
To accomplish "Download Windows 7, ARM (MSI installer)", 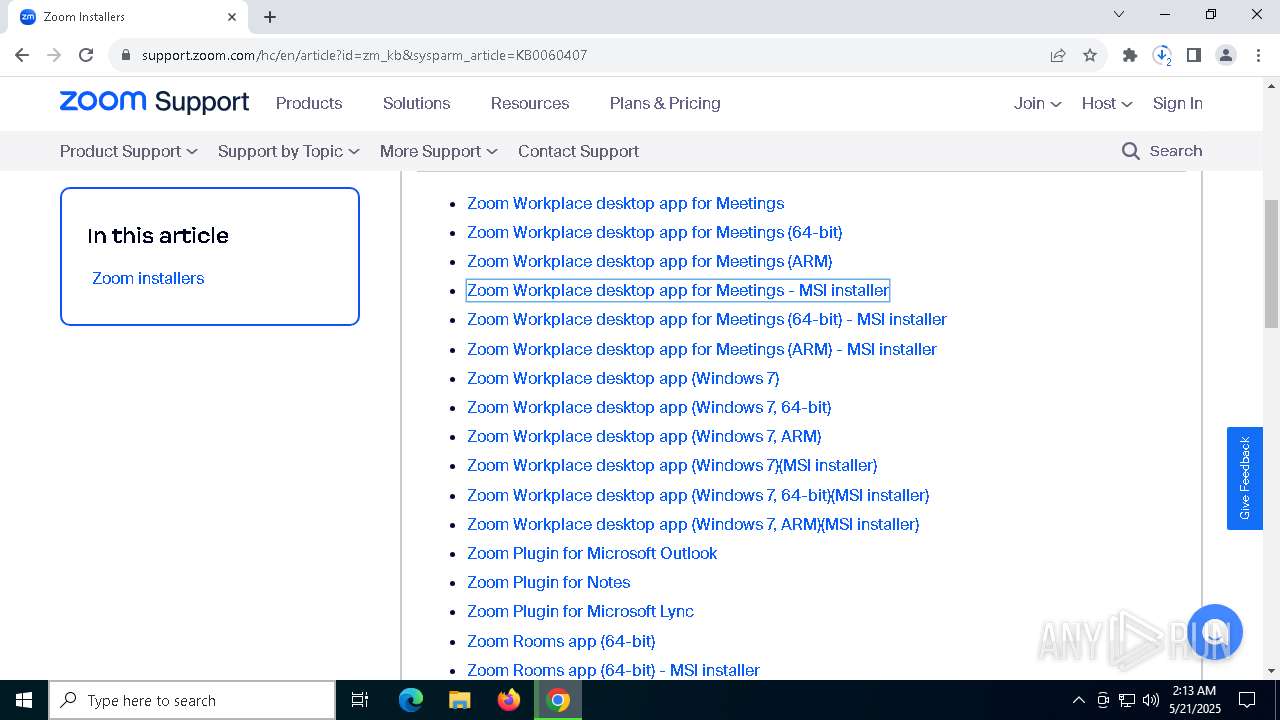I will point(693,524).
